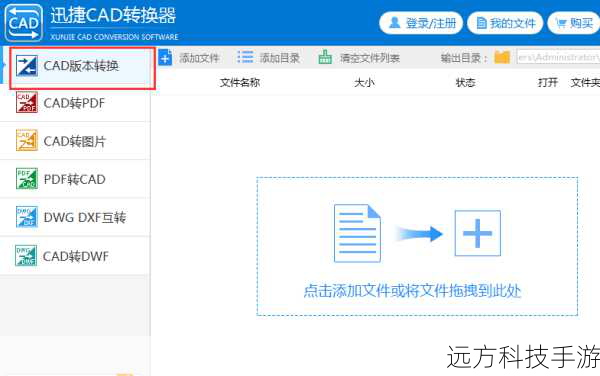Click the 文件名称 column header
The height and width of the screenshot is (376, 600).
click(x=240, y=83)
